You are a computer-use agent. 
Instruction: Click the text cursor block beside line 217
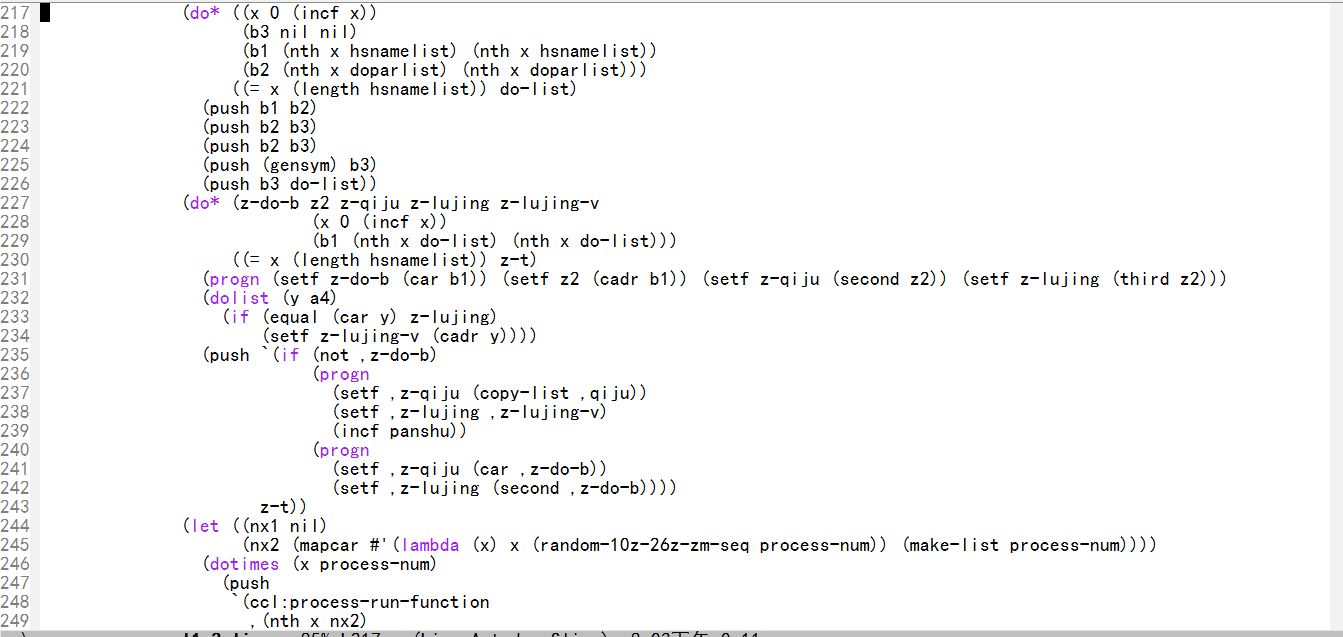(46, 14)
